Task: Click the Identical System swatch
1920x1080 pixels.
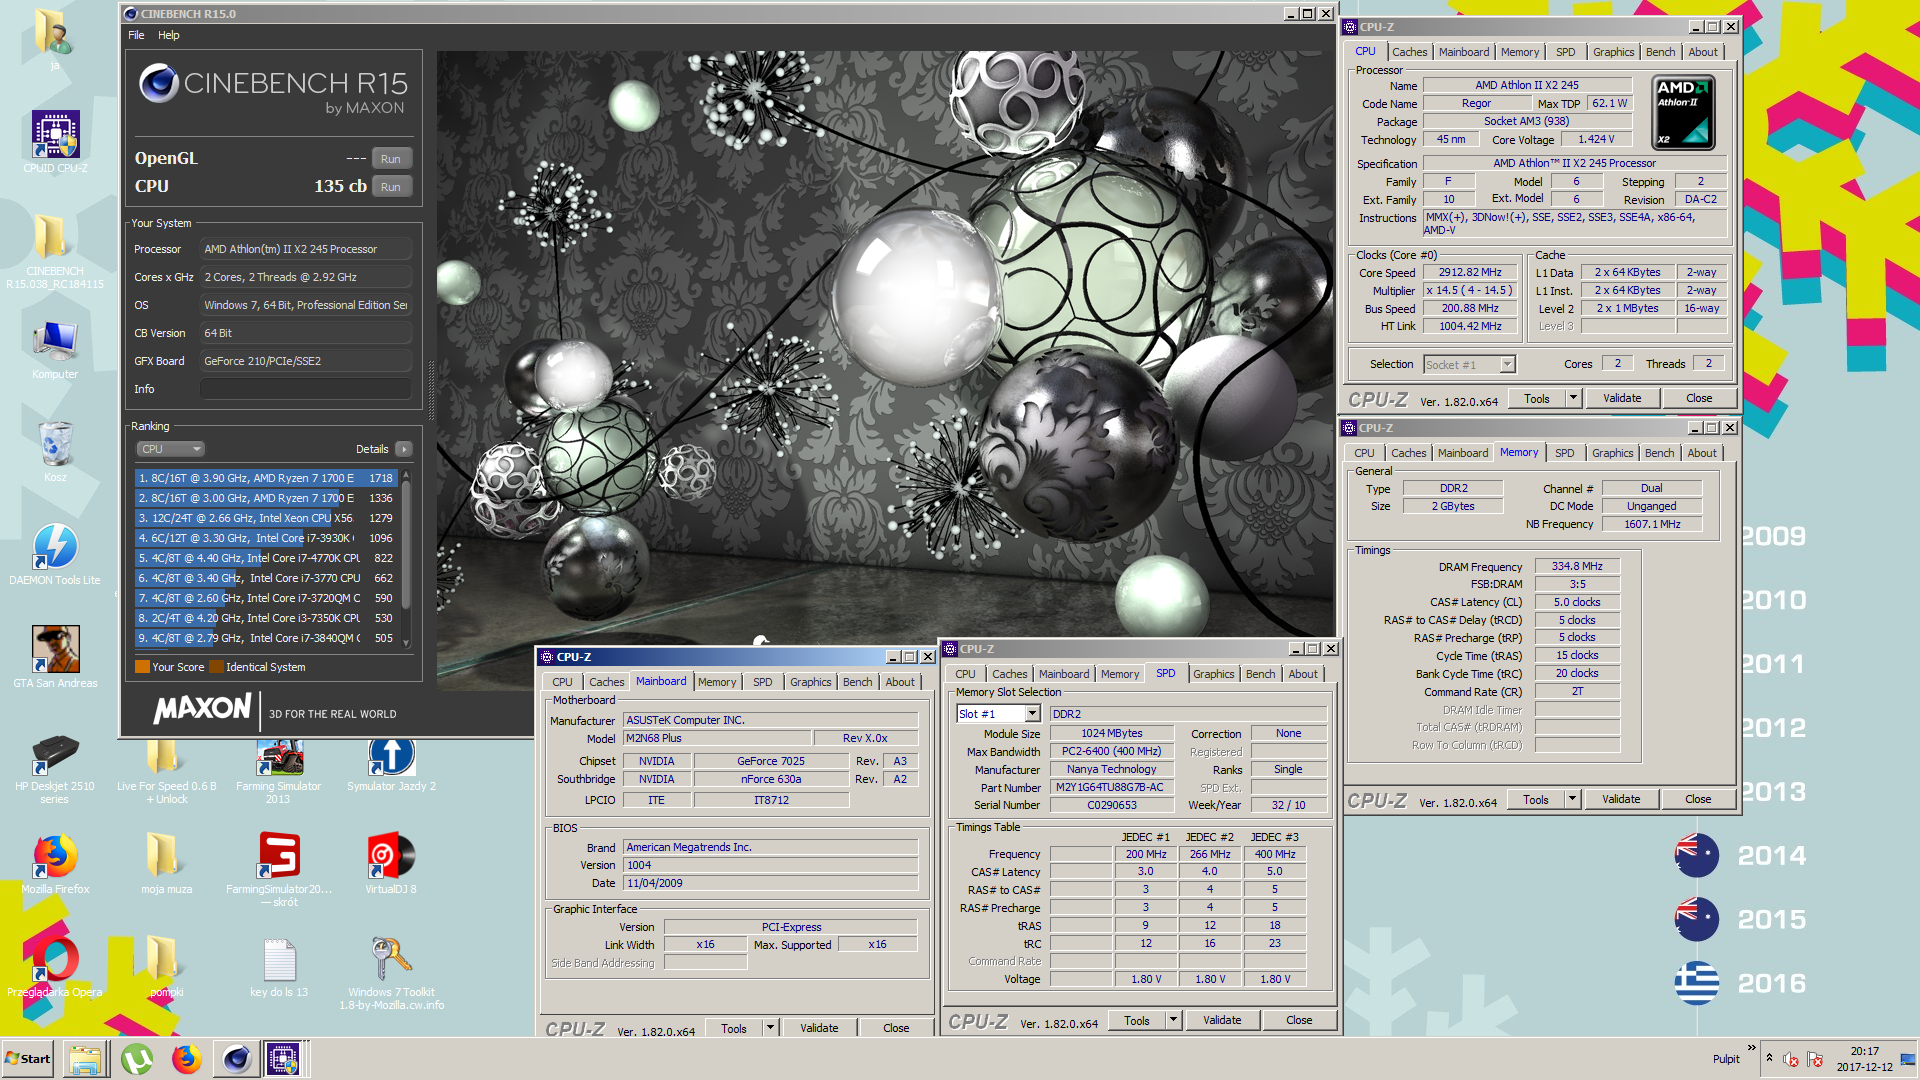Action: click(216, 667)
